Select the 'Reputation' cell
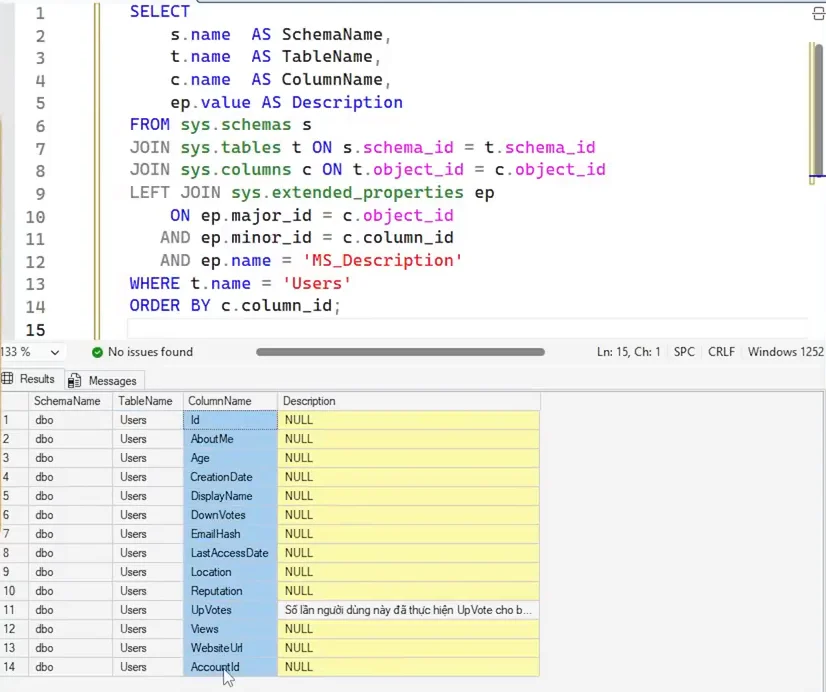826x692 pixels. pyautogui.click(x=230, y=591)
